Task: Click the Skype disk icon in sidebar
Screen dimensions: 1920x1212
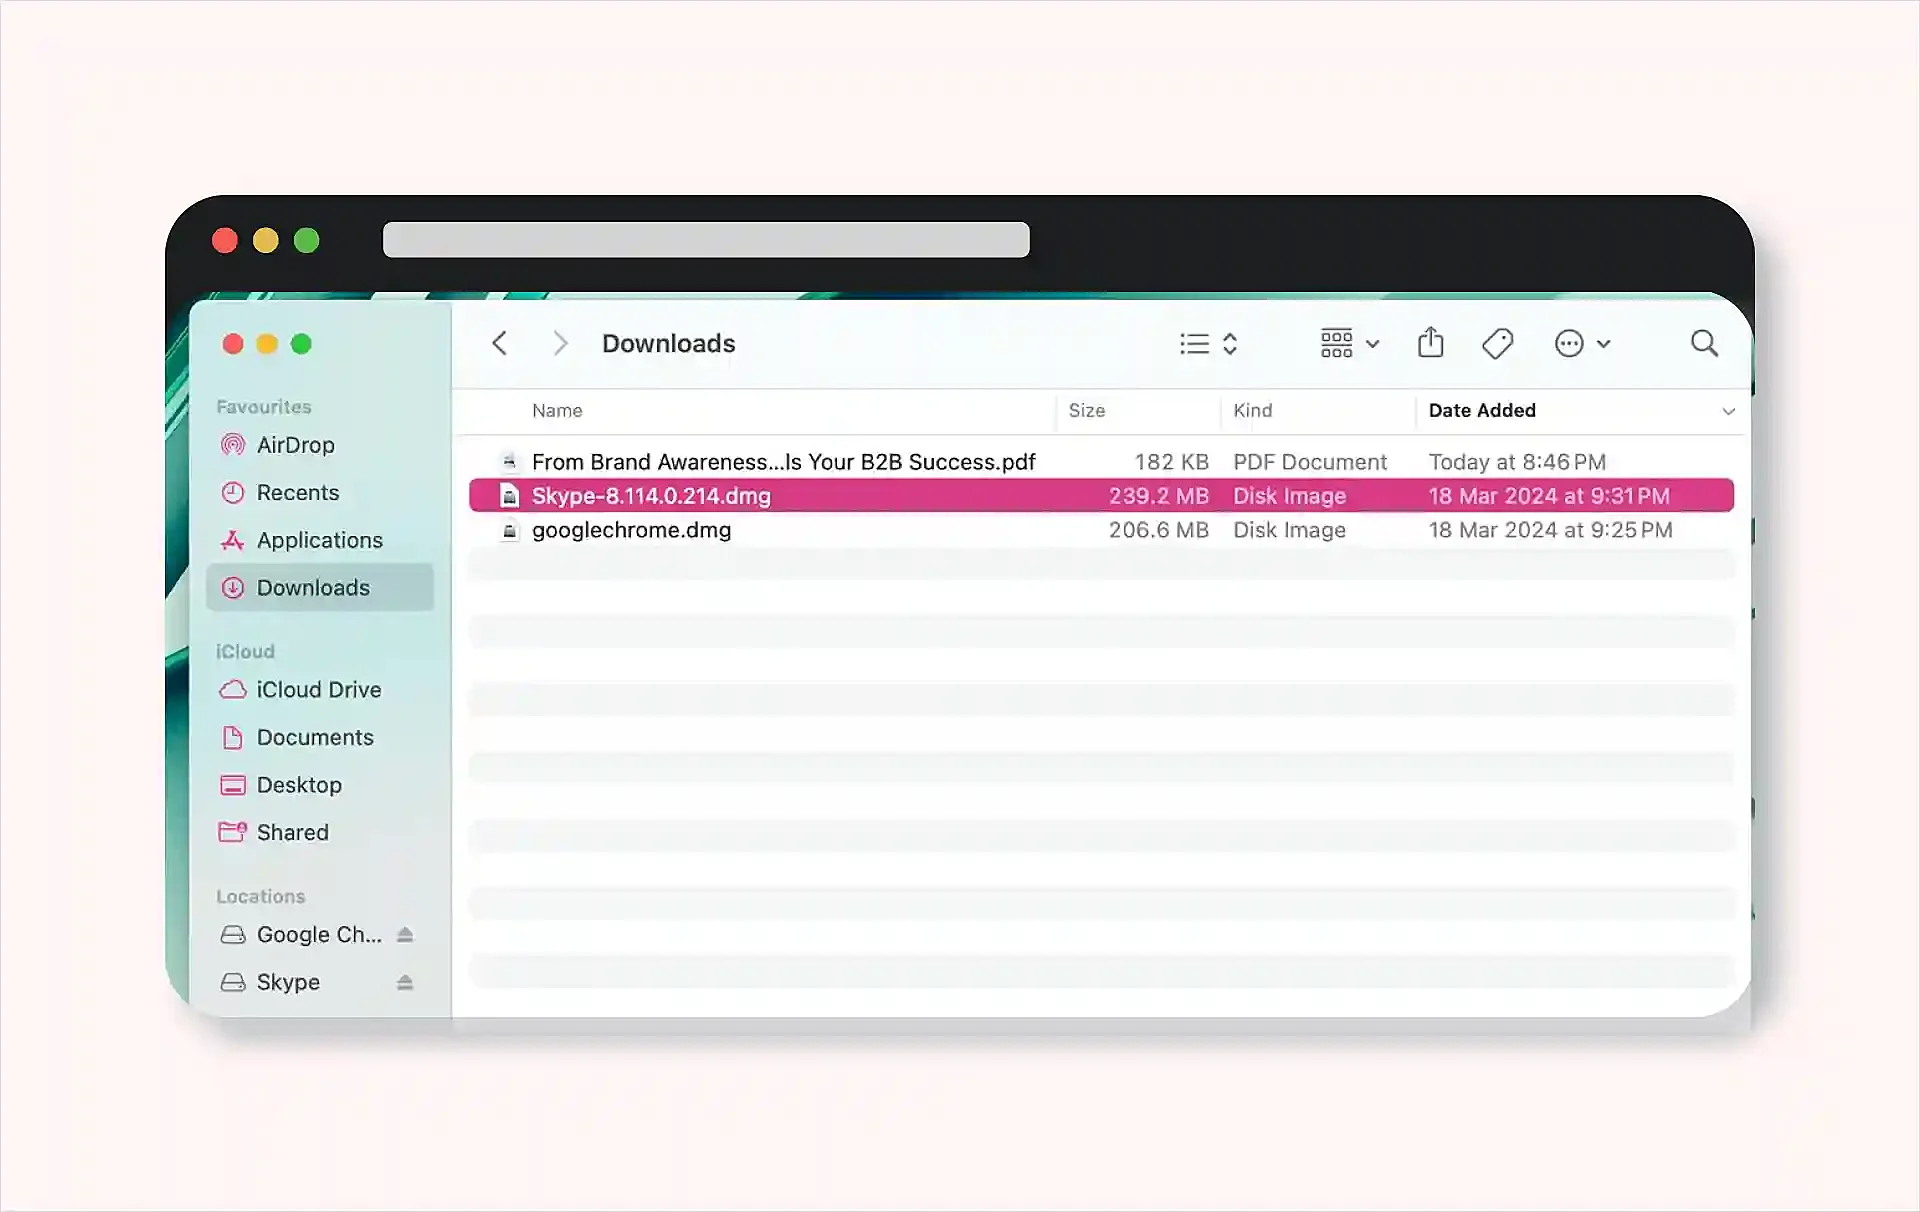Action: pos(233,982)
